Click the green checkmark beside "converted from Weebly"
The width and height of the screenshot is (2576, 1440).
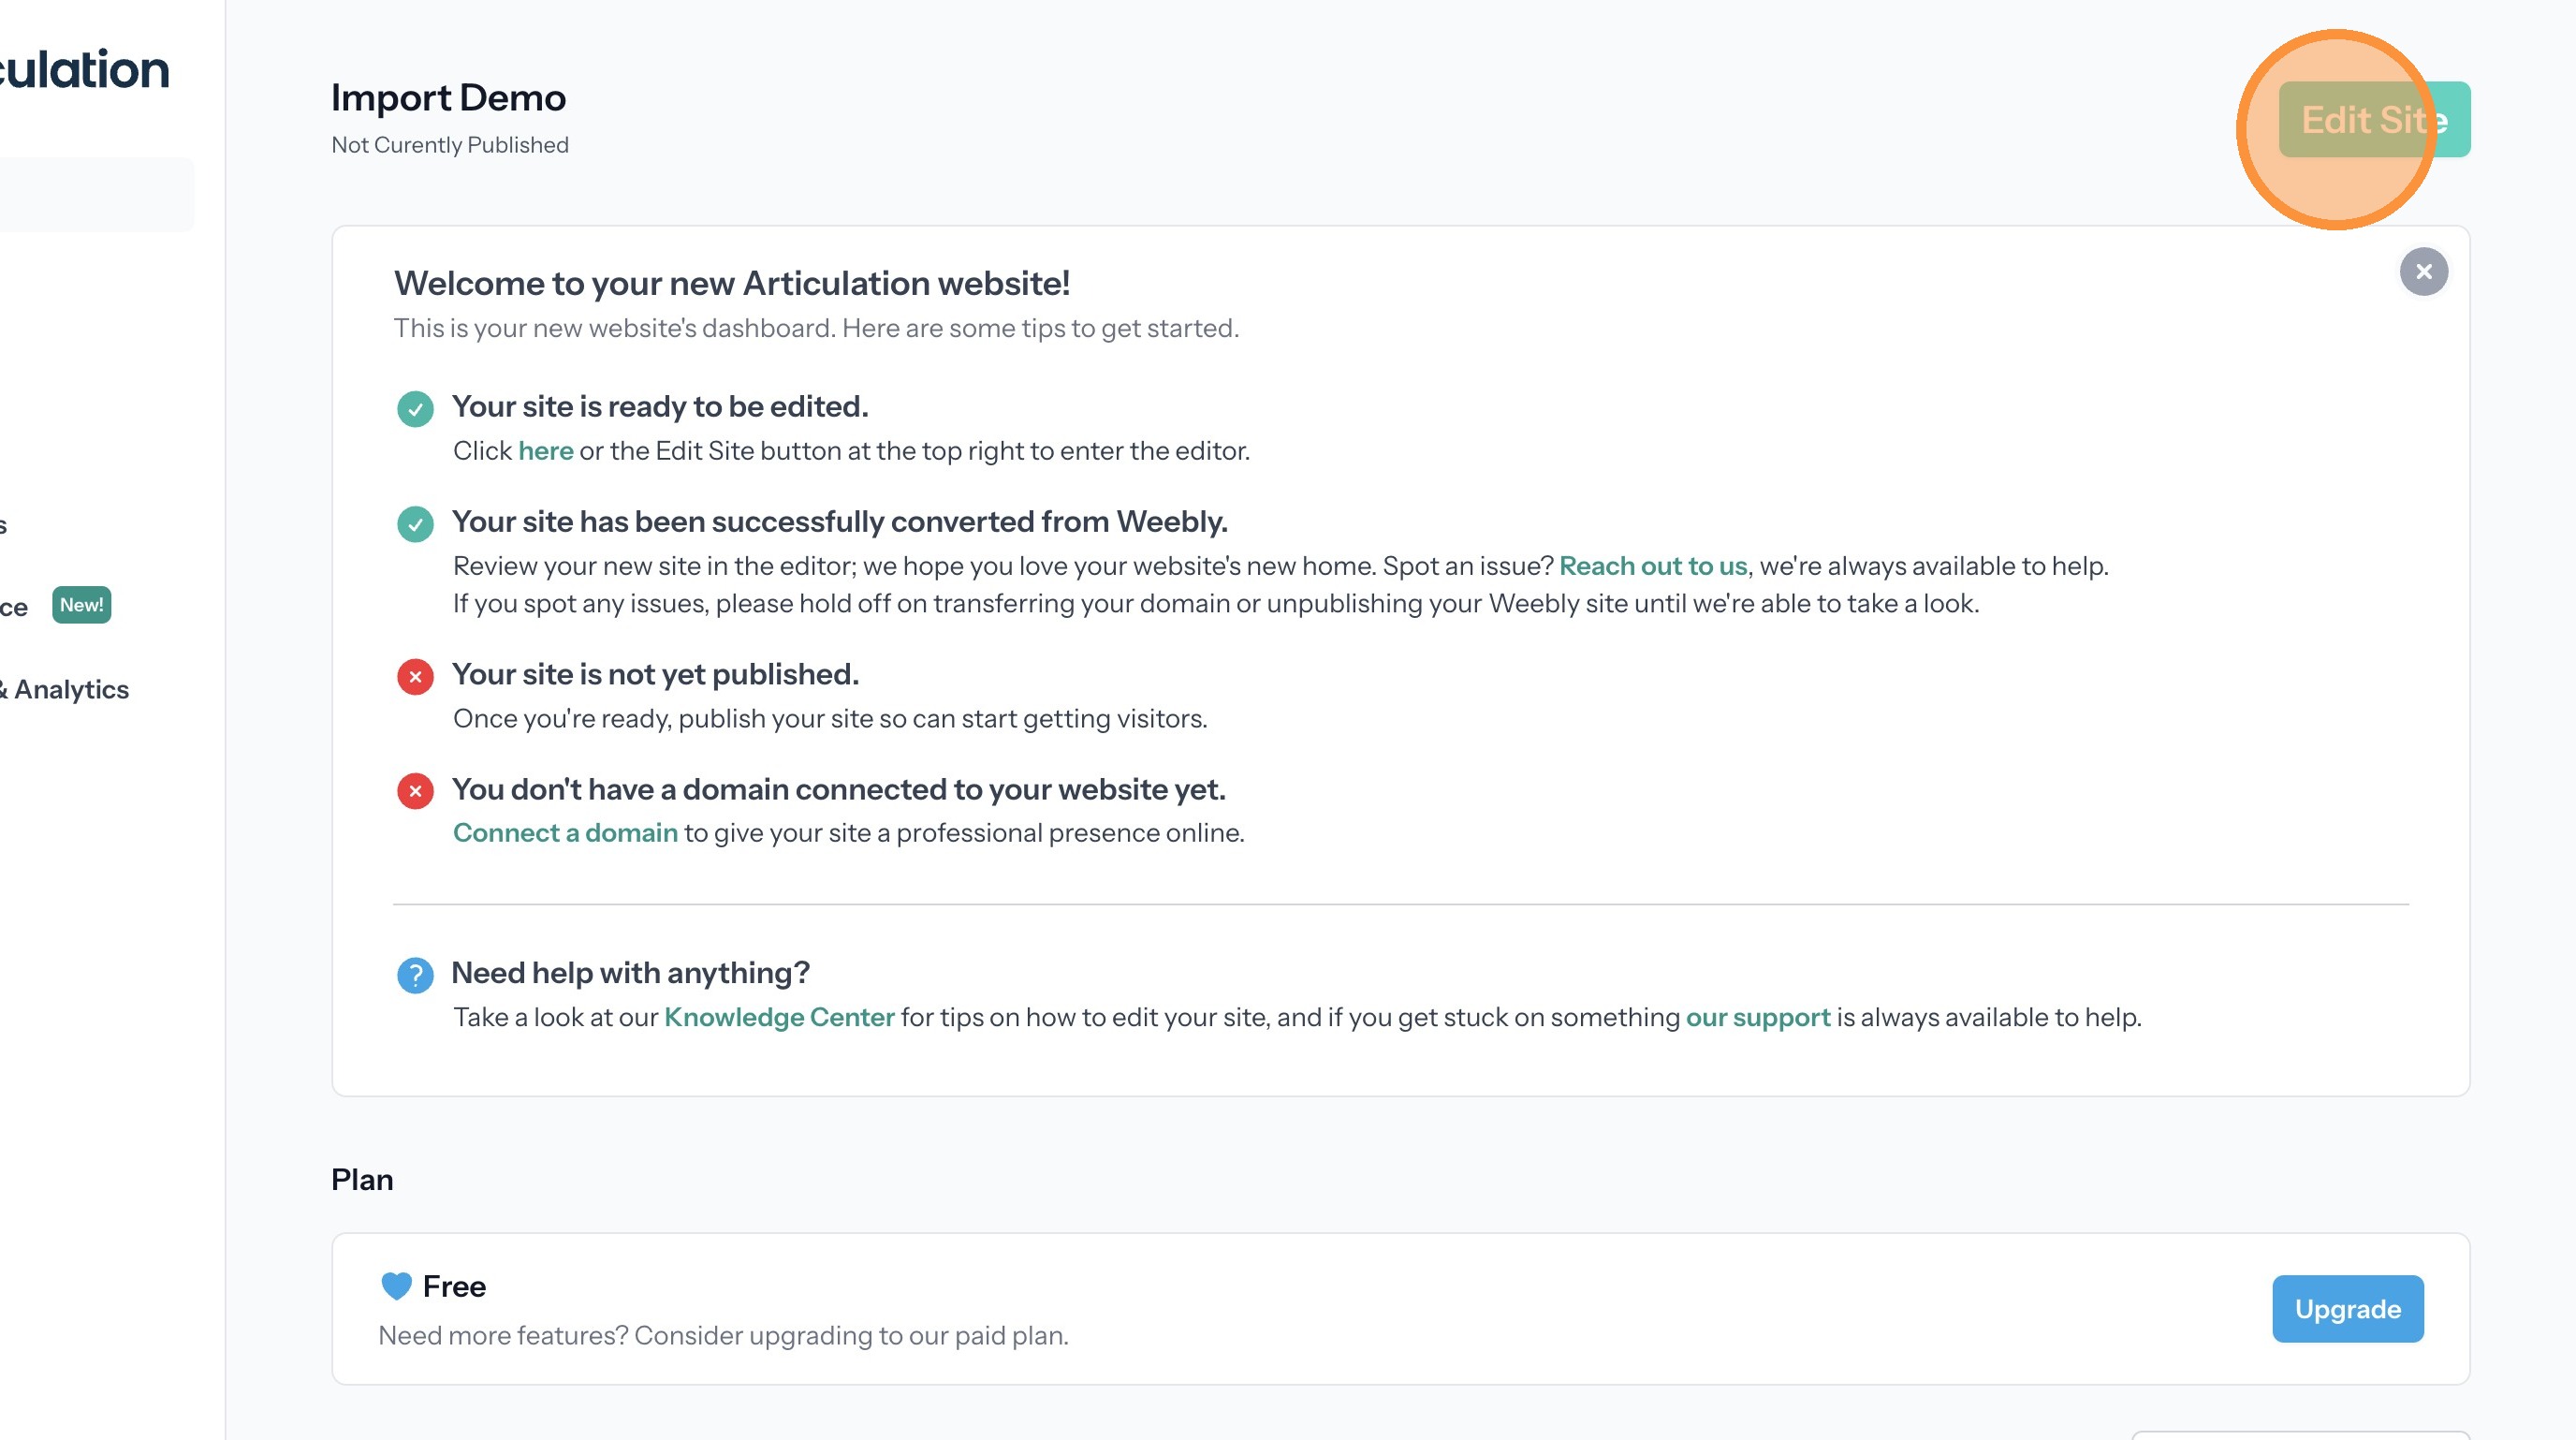pos(415,524)
